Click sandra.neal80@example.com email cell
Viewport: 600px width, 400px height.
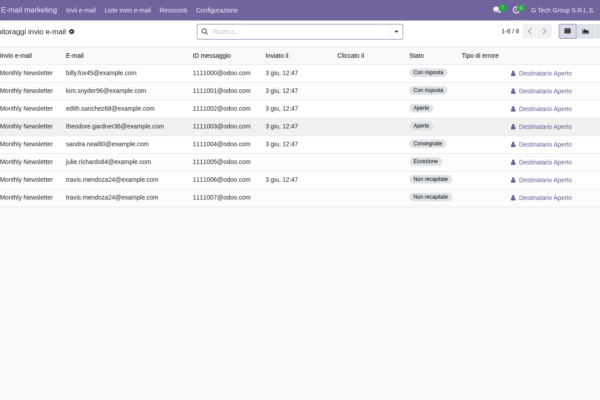[x=107, y=144]
